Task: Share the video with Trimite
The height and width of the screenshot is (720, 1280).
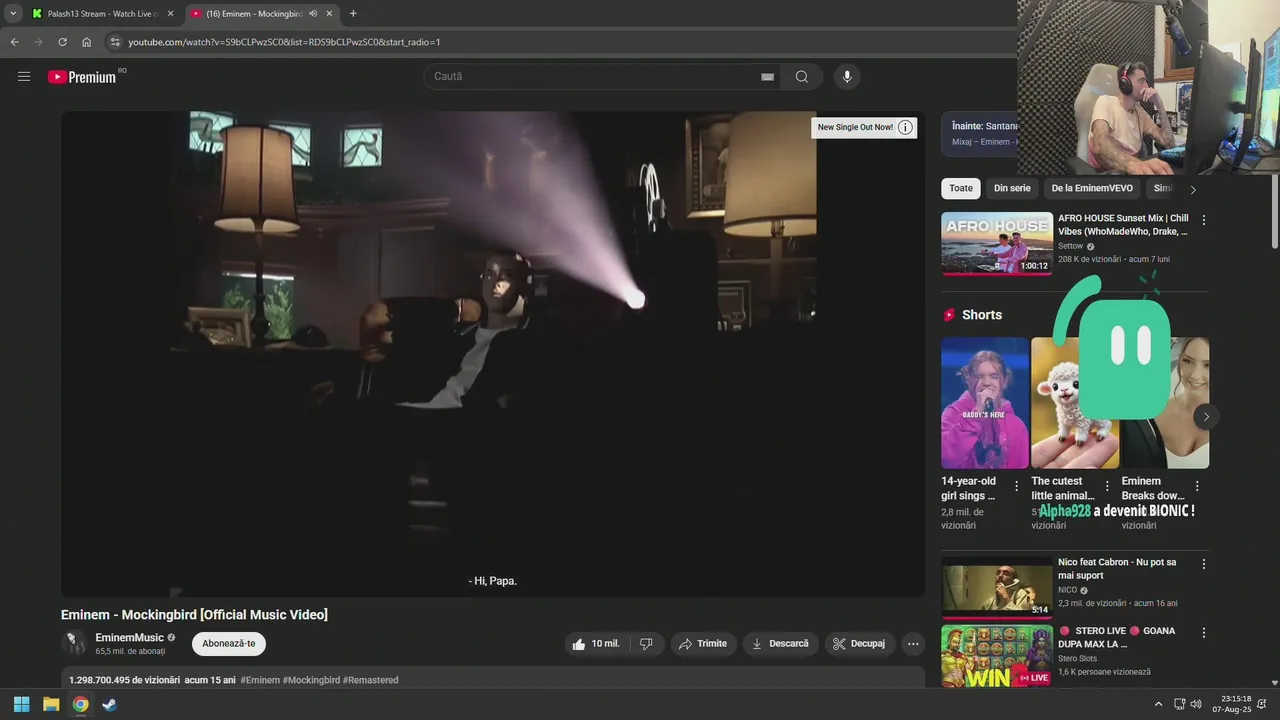Action: coord(703,644)
